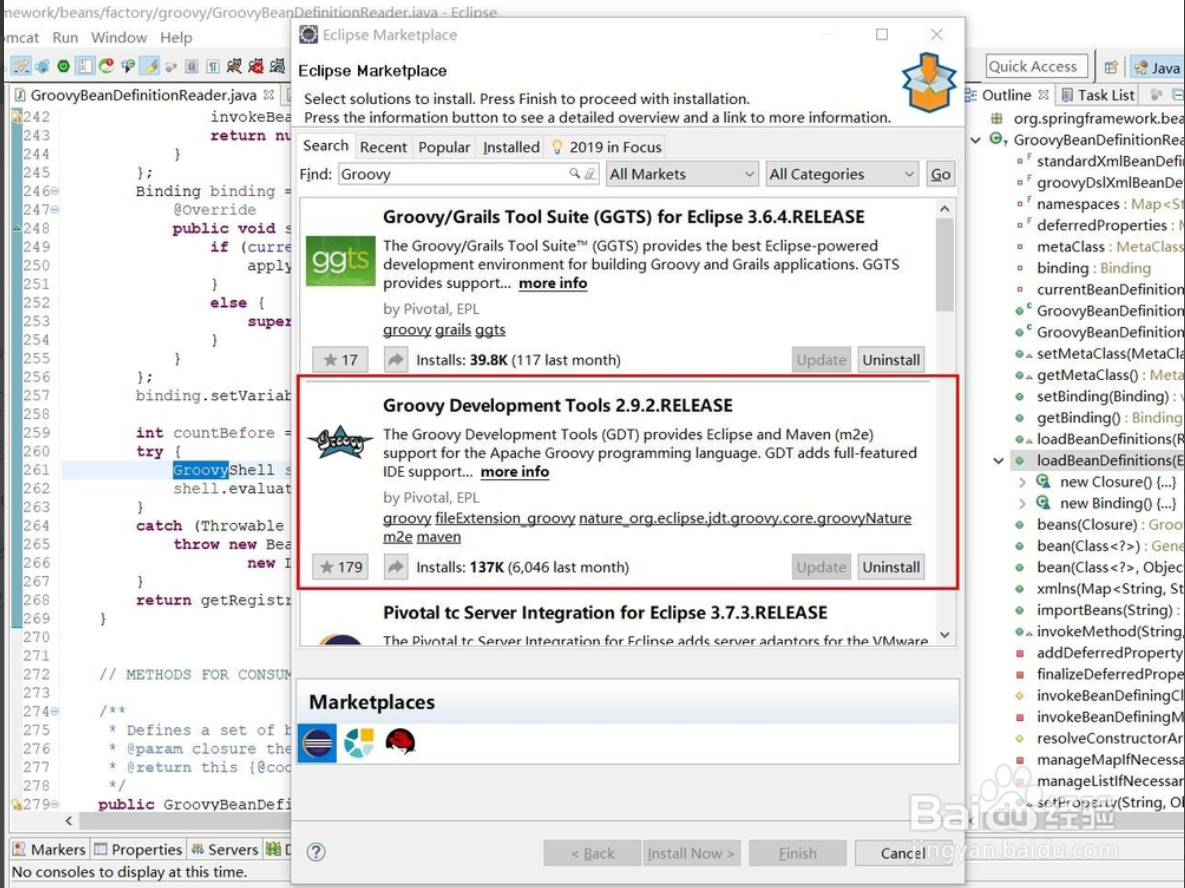Collapse the Javadoc fold at line 274
Screen dimensions: 1185x888
54,711
